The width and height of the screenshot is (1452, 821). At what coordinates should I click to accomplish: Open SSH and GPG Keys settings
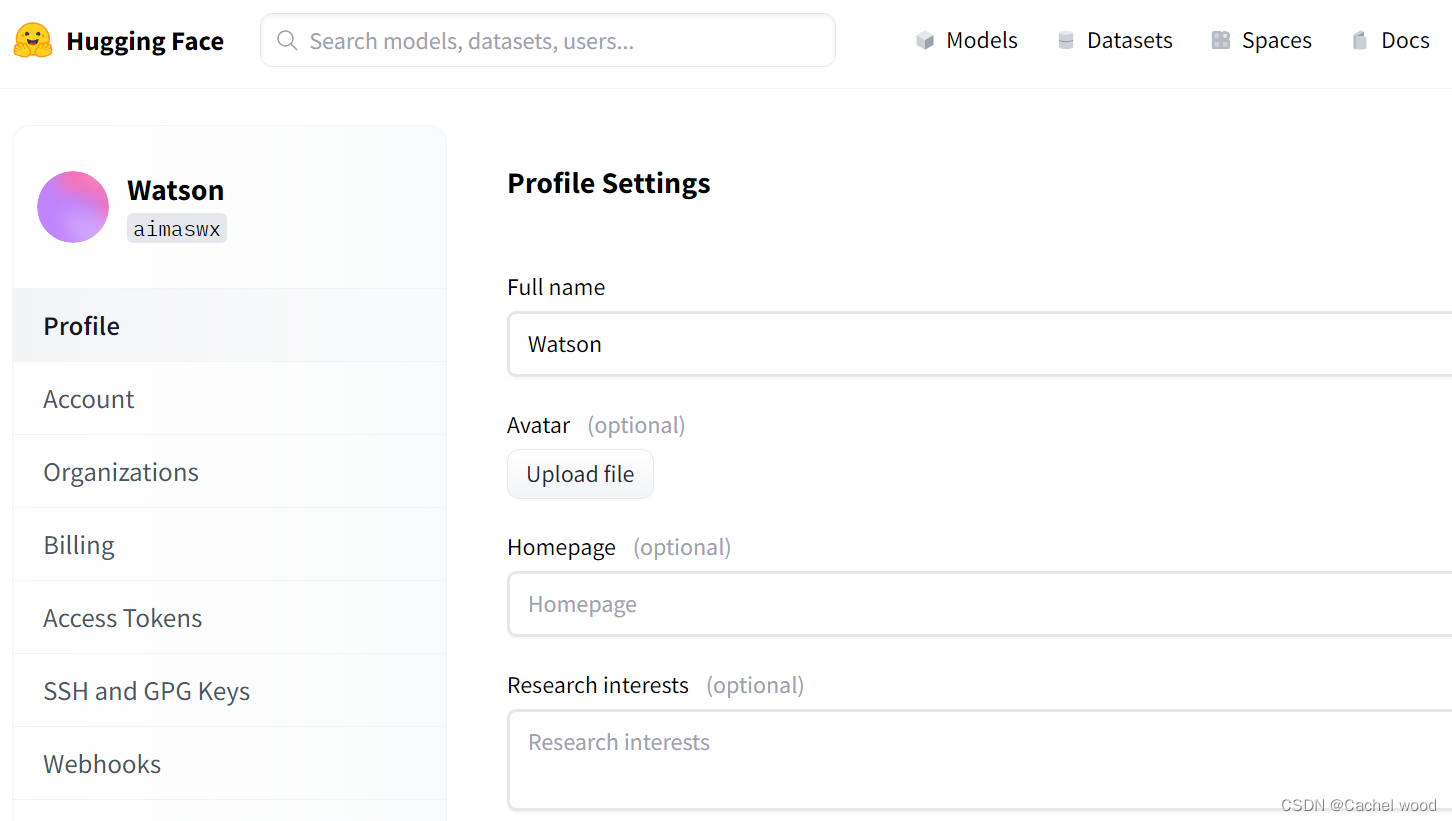(x=147, y=691)
